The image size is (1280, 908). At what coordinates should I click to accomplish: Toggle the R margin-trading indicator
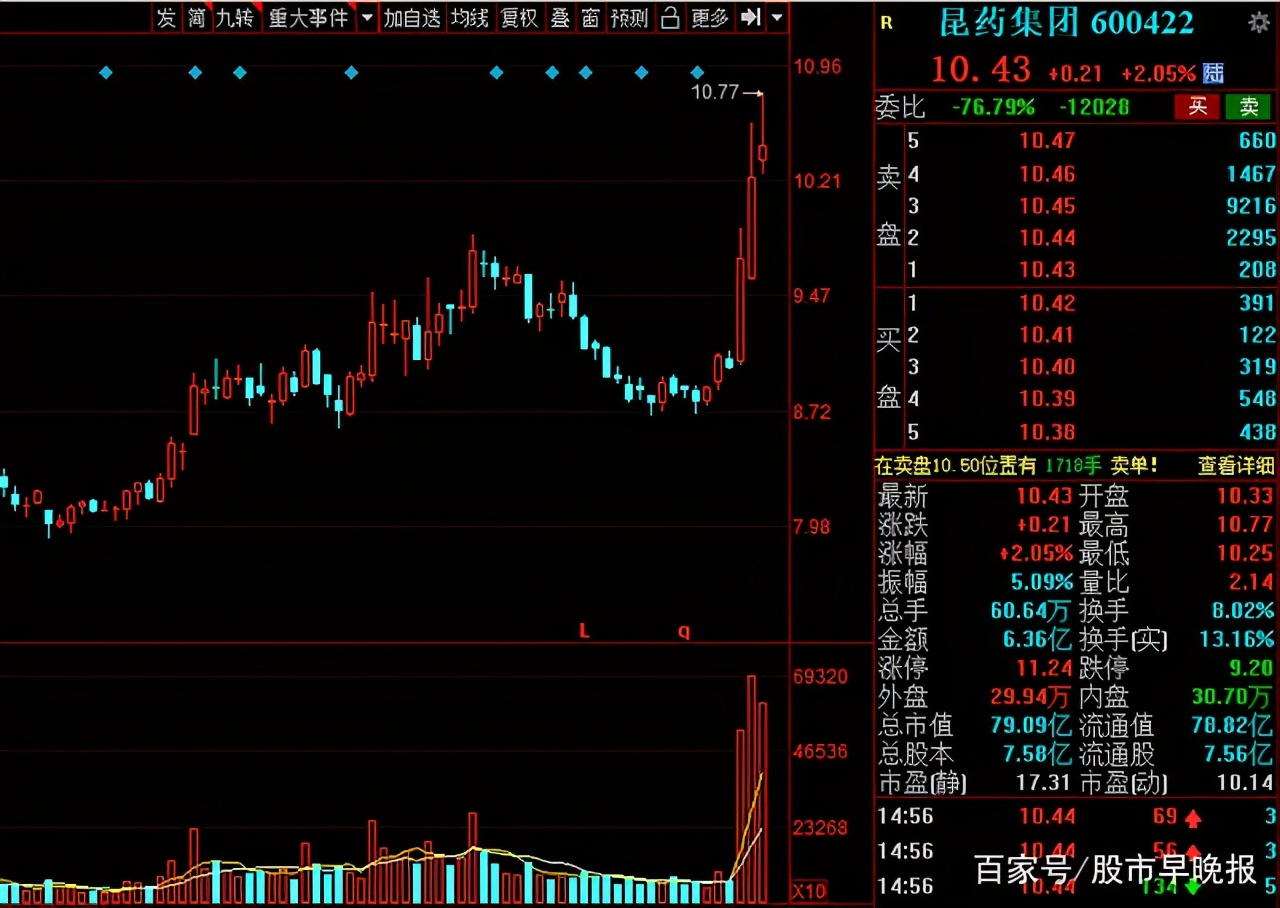tap(886, 24)
